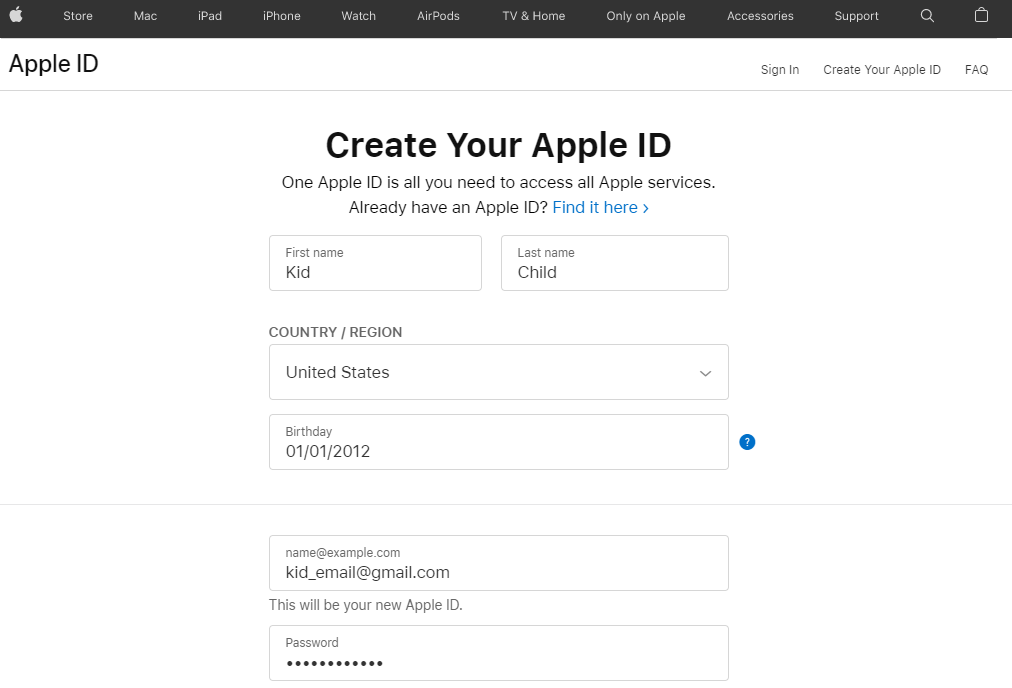The width and height of the screenshot is (1012, 688).
Task: Open the shopping bag icon
Action: tap(981, 15)
